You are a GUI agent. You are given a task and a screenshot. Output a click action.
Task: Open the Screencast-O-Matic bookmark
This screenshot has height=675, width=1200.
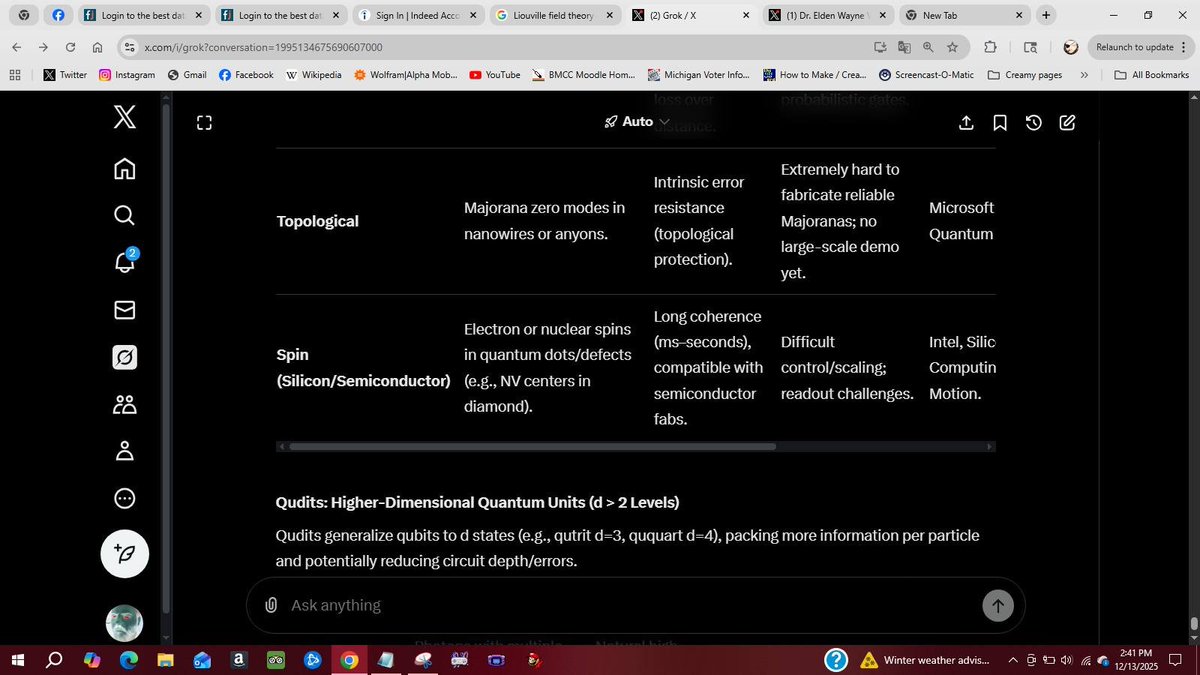(927, 75)
